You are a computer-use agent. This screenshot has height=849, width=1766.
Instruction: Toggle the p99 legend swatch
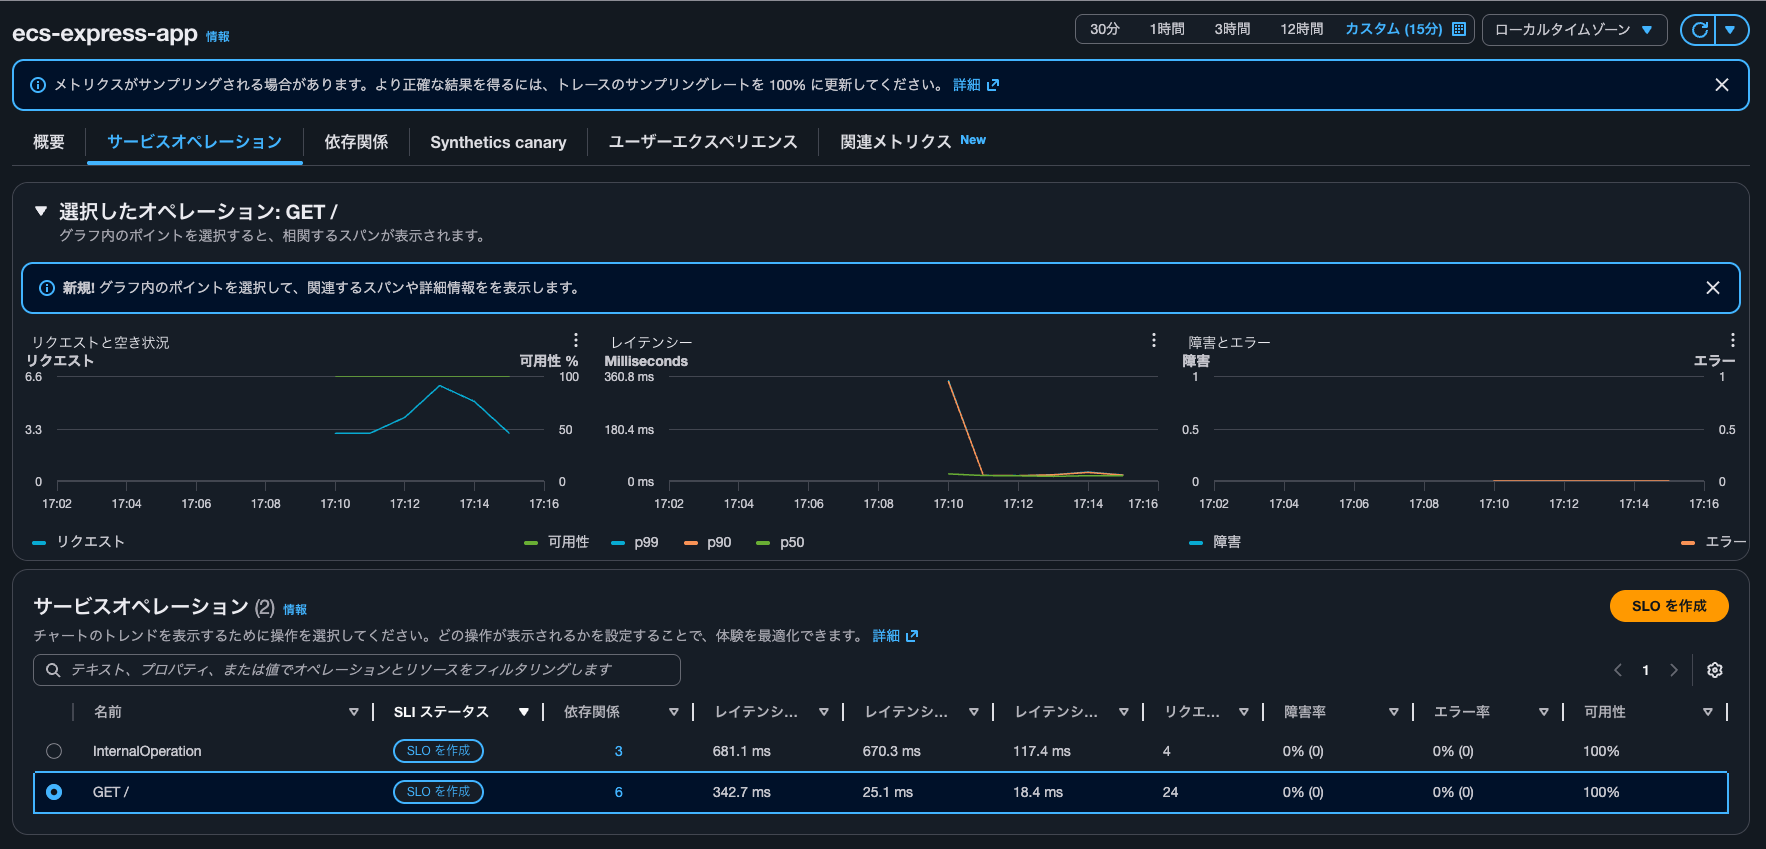618,542
